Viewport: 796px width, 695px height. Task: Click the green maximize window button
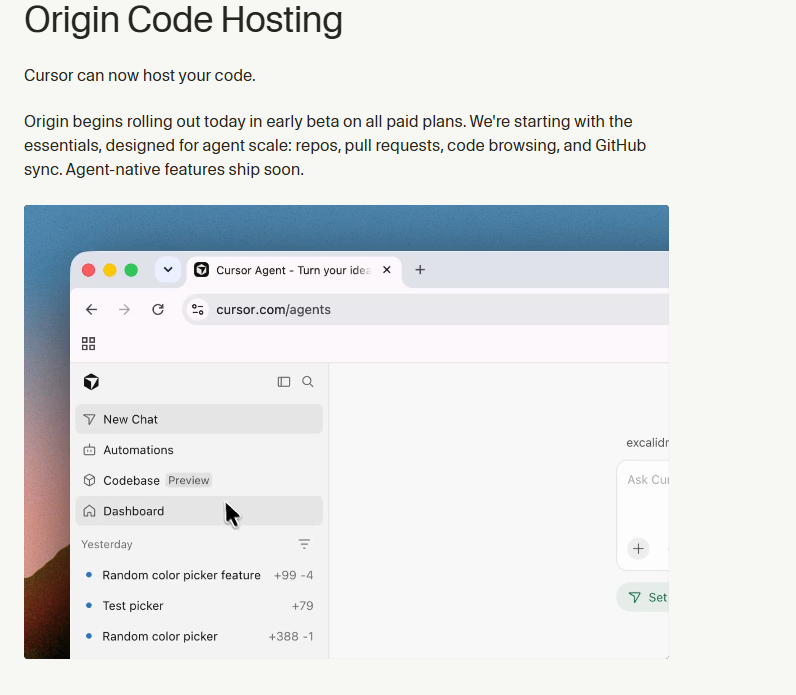pyautogui.click(x=131, y=270)
